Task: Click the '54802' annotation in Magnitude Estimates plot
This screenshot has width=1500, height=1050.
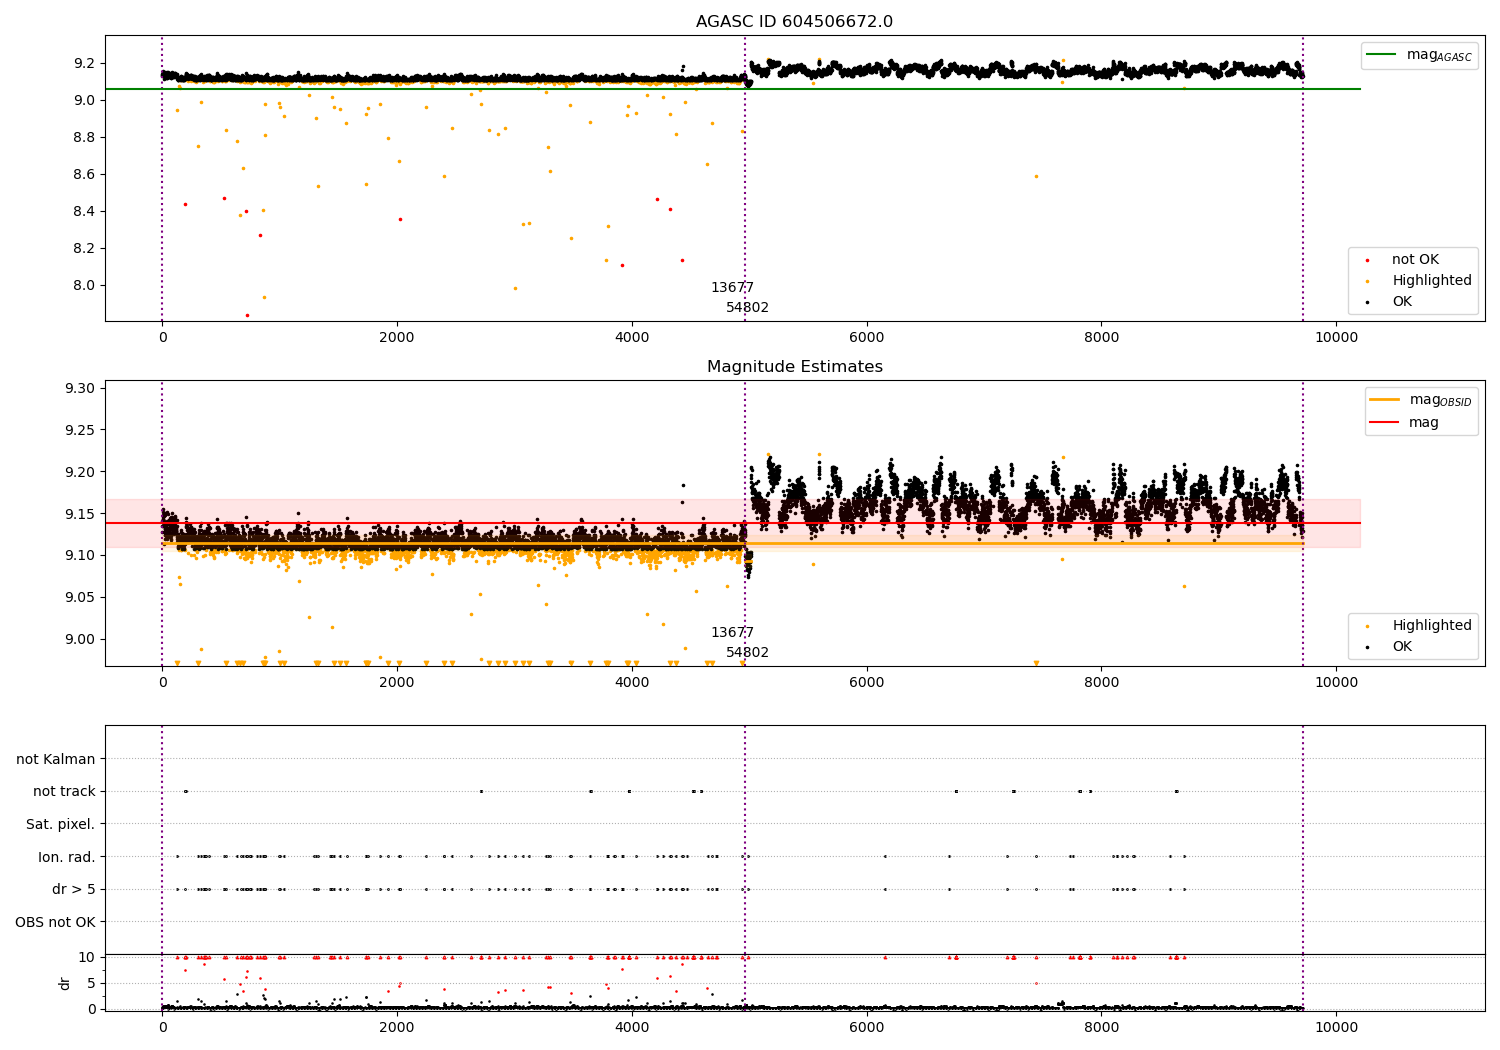Action: click(747, 653)
